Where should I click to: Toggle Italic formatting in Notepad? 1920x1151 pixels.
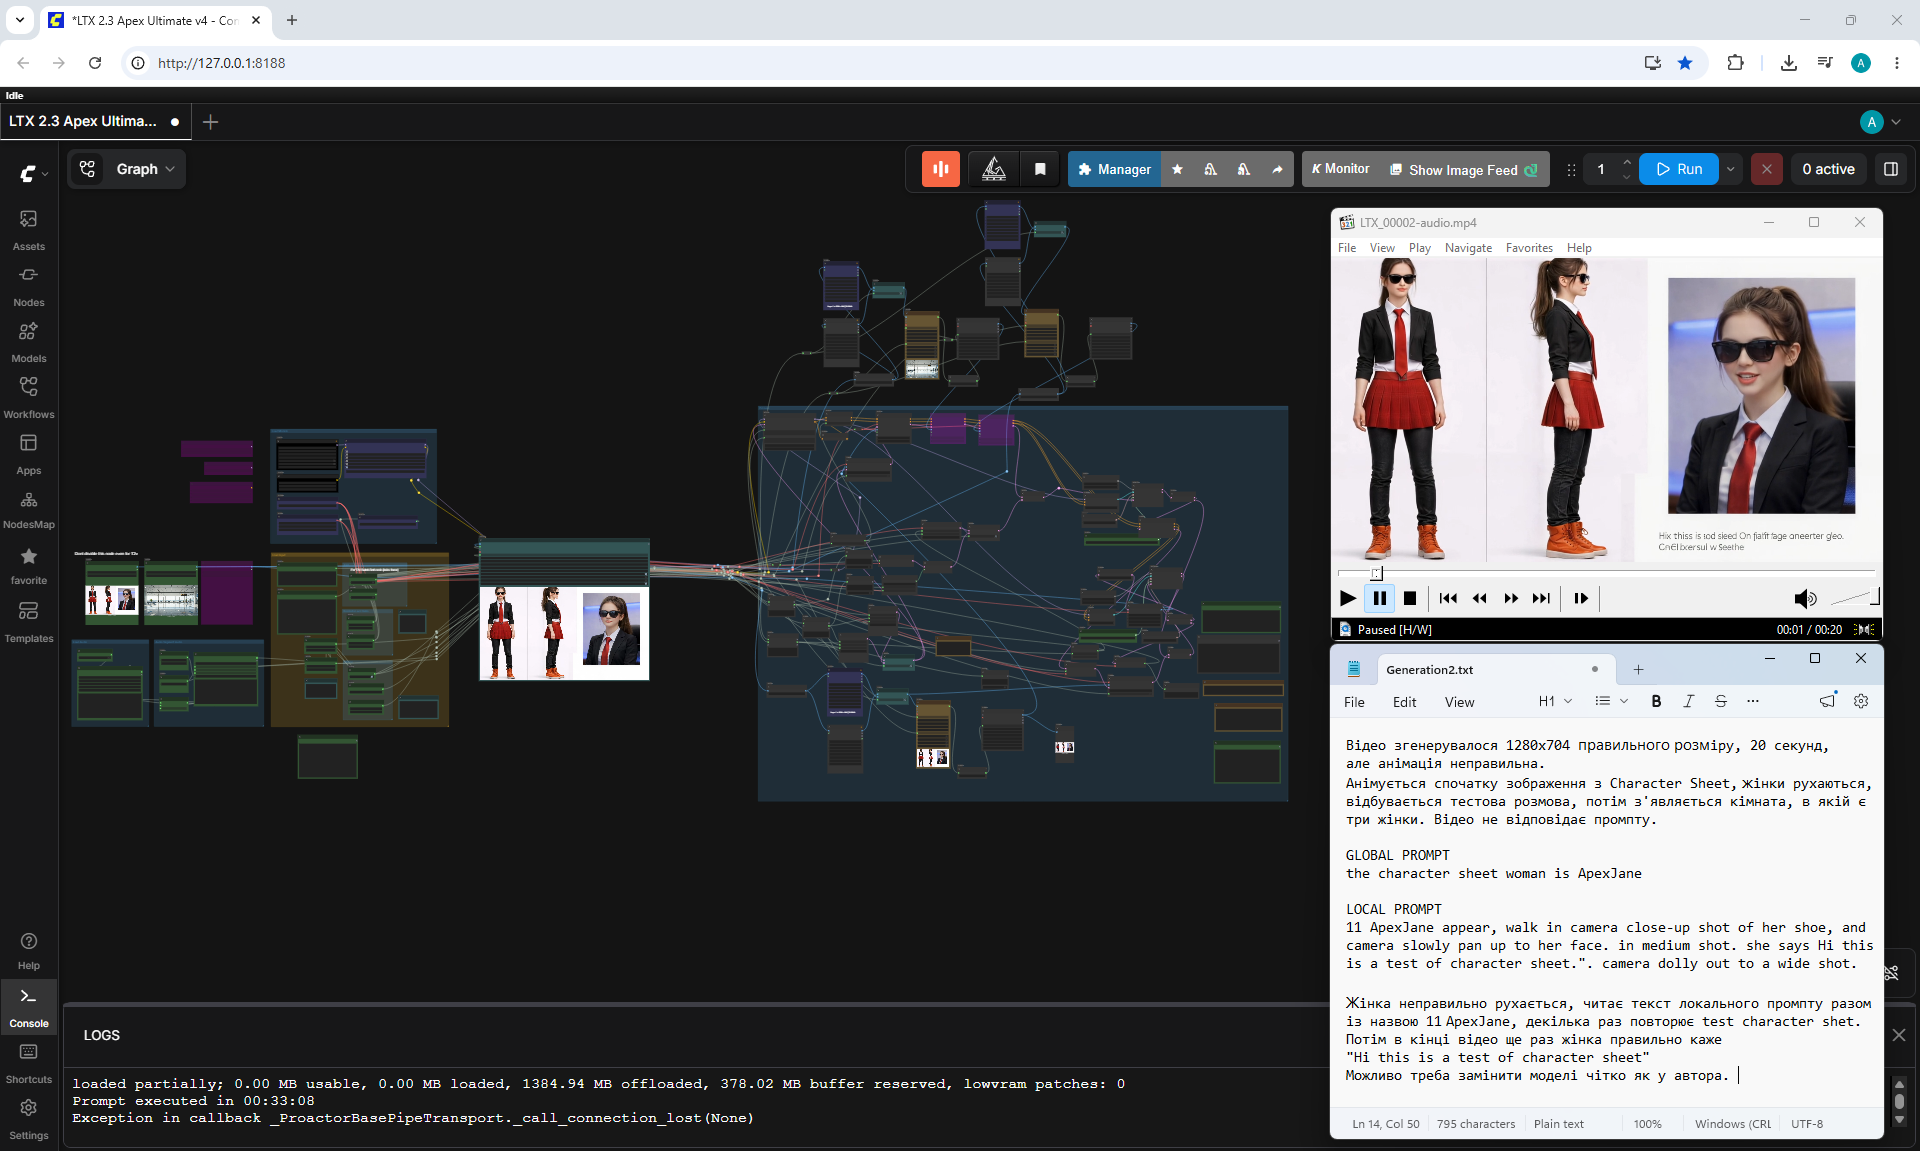point(1688,701)
